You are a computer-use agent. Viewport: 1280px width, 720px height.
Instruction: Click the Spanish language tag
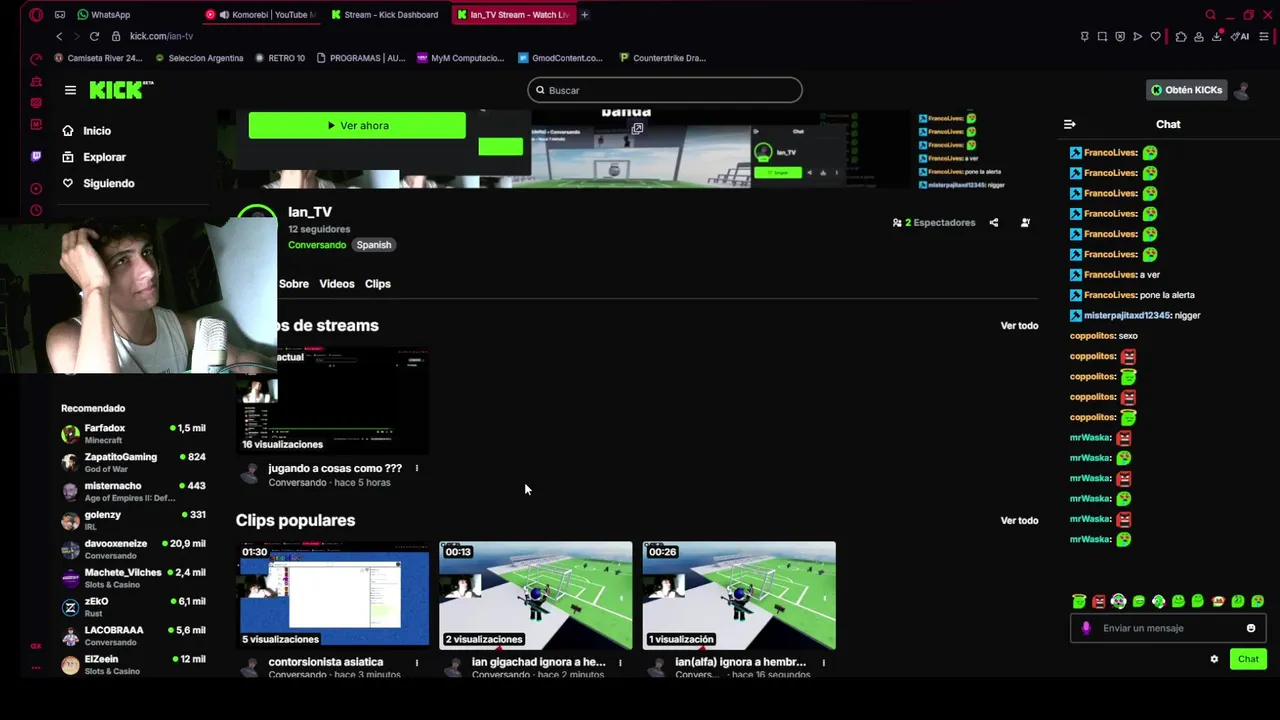pyautogui.click(x=374, y=245)
